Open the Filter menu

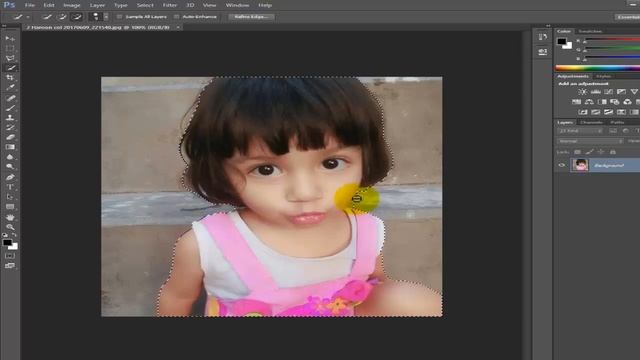170,5
